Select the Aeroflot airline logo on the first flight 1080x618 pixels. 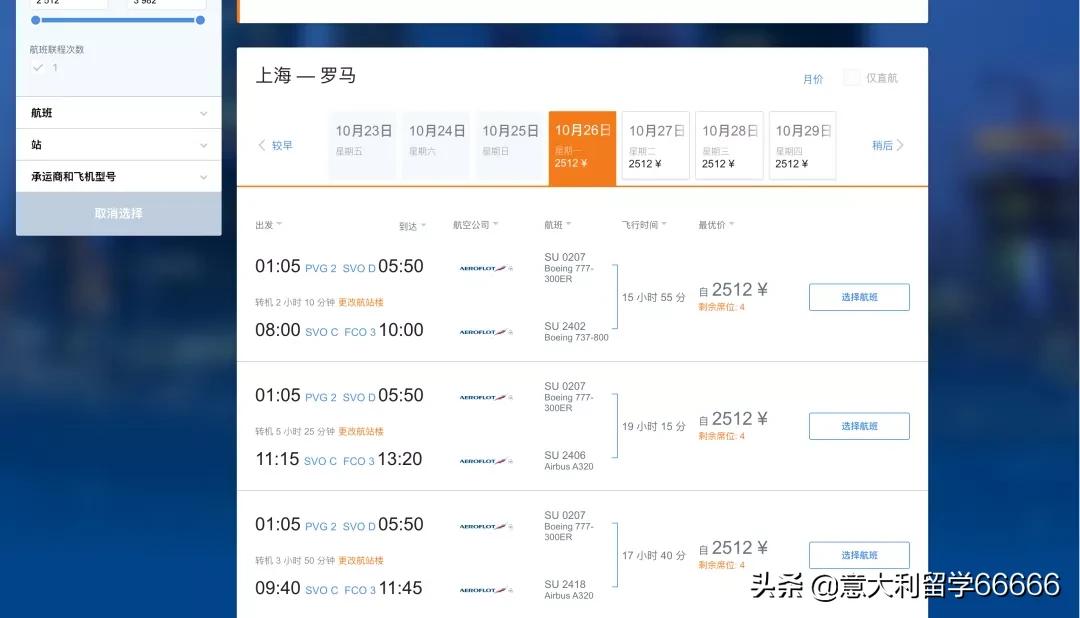[485, 266]
